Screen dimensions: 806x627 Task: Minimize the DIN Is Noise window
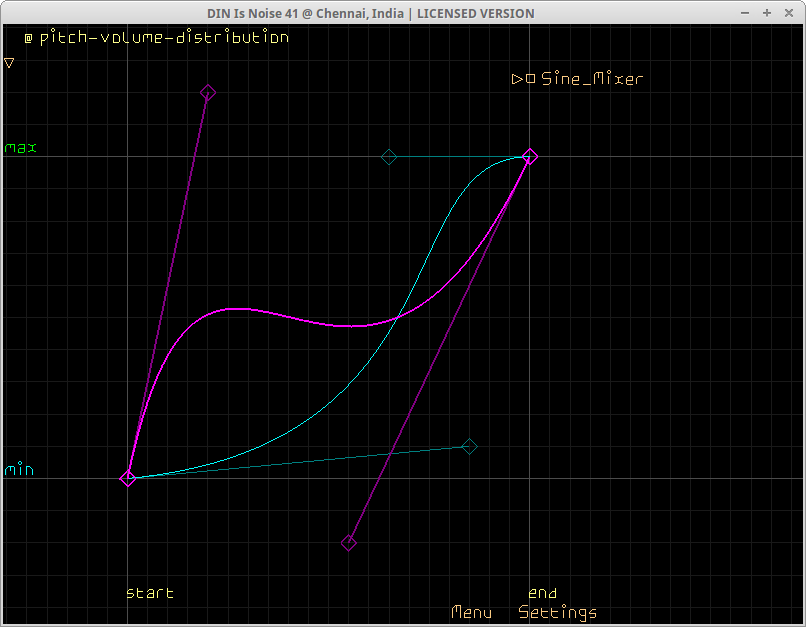745,13
